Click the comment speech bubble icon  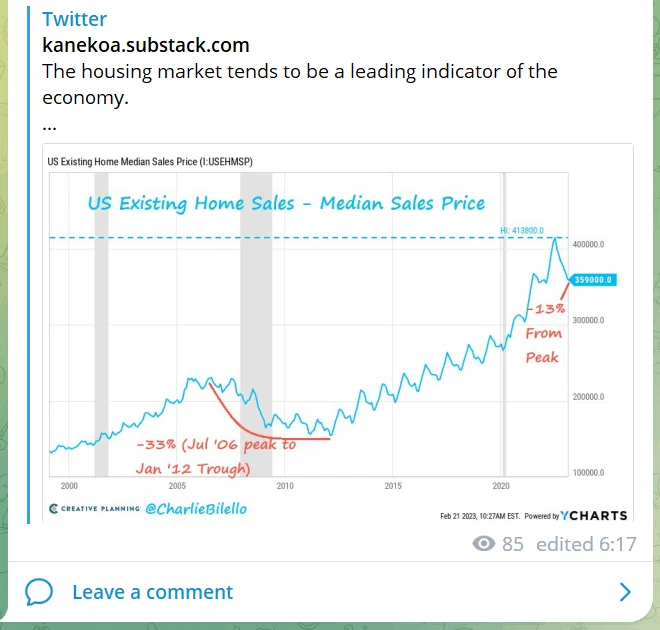point(39,592)
